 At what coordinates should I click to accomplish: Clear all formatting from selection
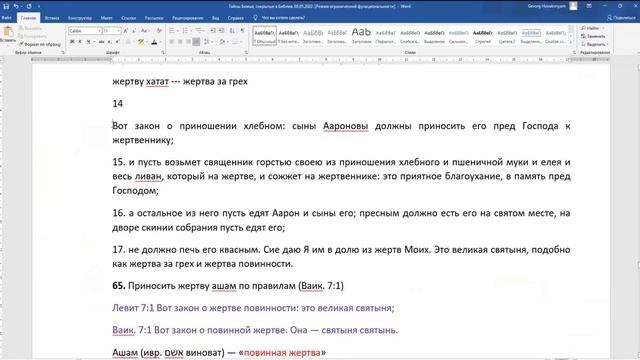click(159, 31)
